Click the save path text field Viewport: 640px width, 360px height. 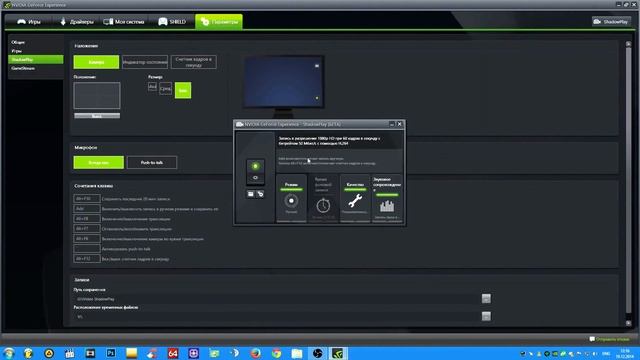(276, 299)
